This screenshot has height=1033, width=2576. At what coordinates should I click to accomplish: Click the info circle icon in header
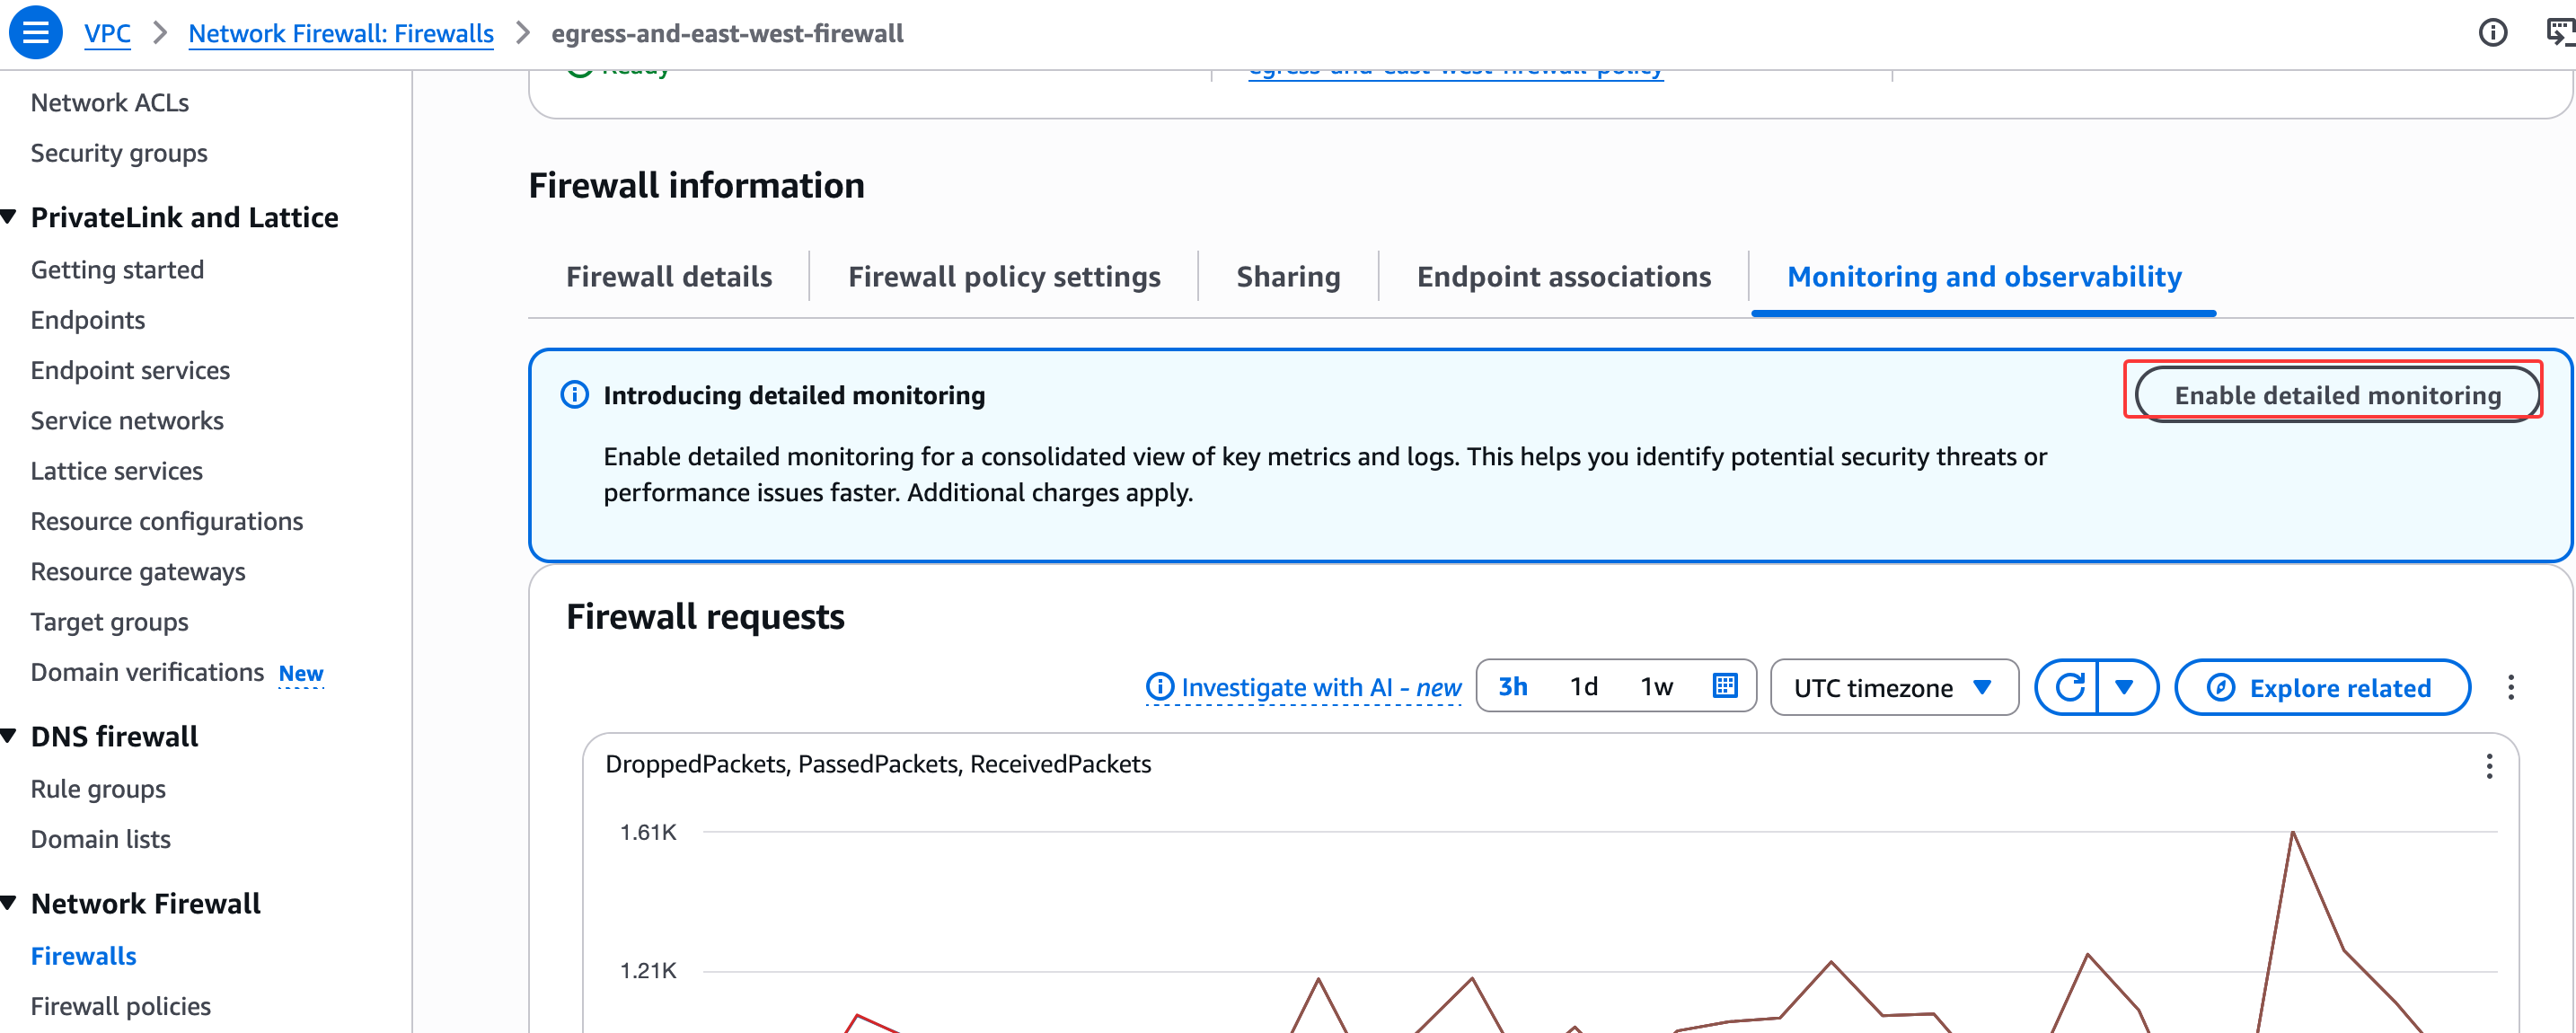[2492, 33]
